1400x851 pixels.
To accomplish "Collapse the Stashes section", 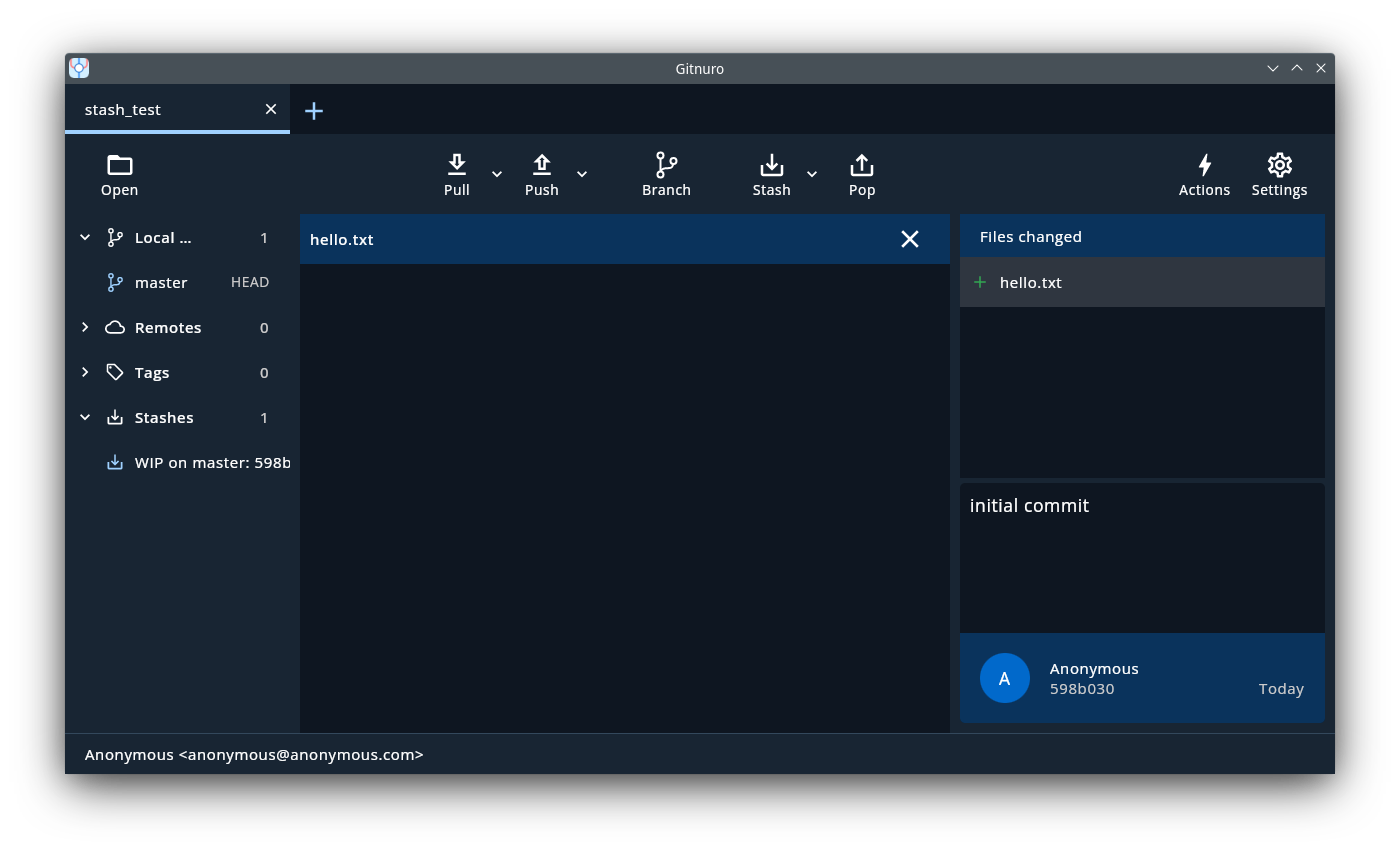I will (x=85, y=417).
